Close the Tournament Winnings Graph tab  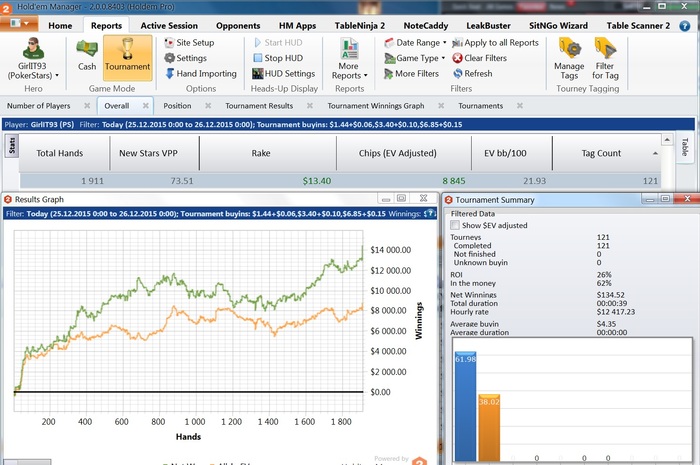pyautogui.click(x=441, y=106)
